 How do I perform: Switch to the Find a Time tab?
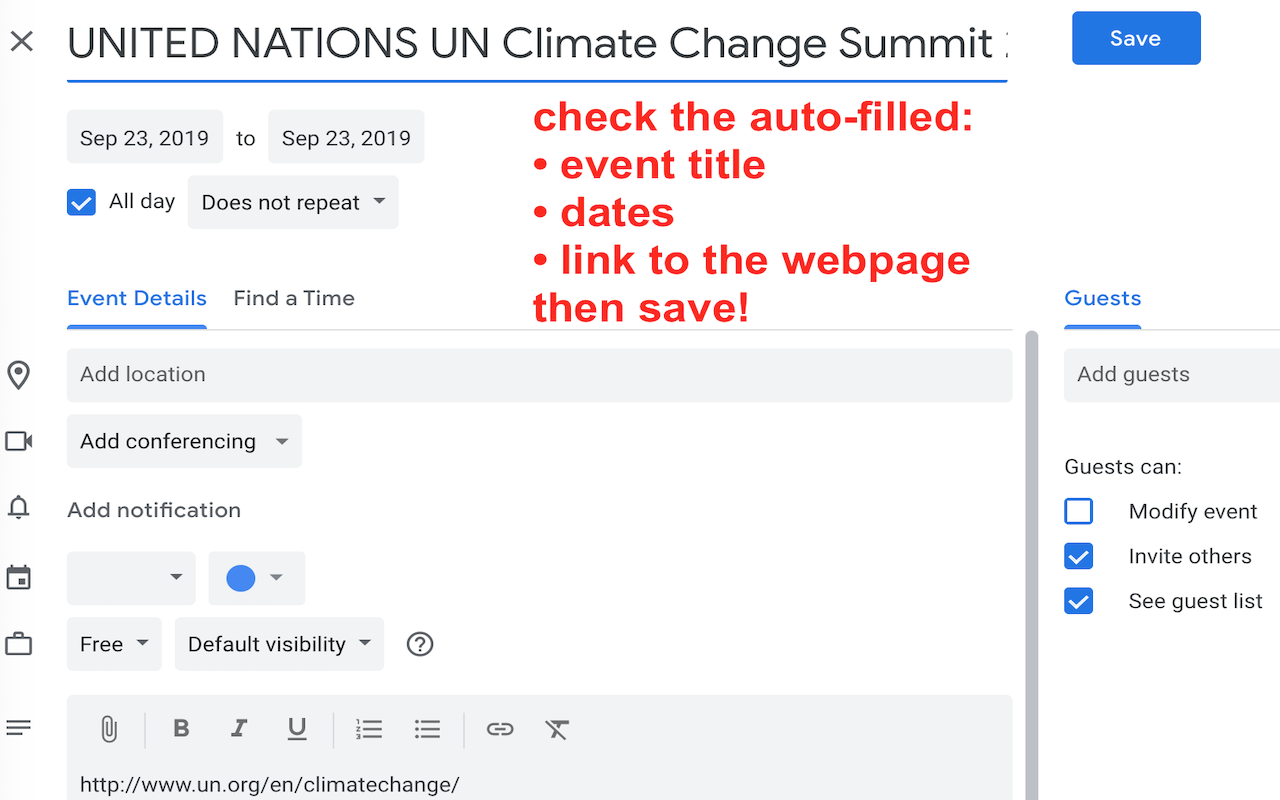[x=294, y=298]
